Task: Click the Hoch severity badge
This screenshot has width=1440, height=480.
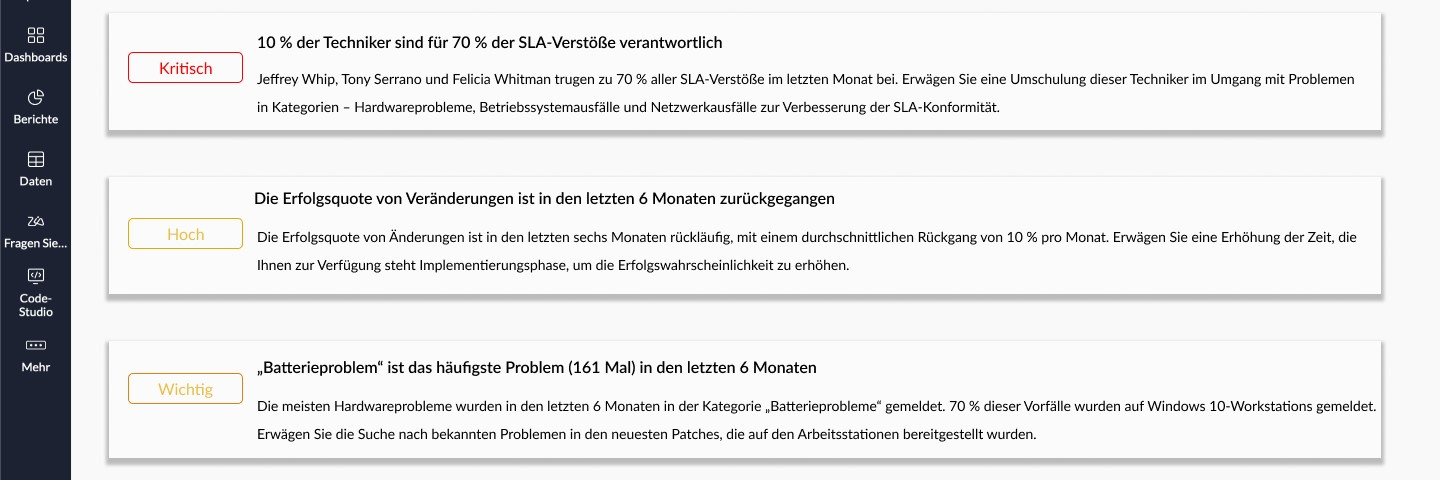Action: click(186, 234)
